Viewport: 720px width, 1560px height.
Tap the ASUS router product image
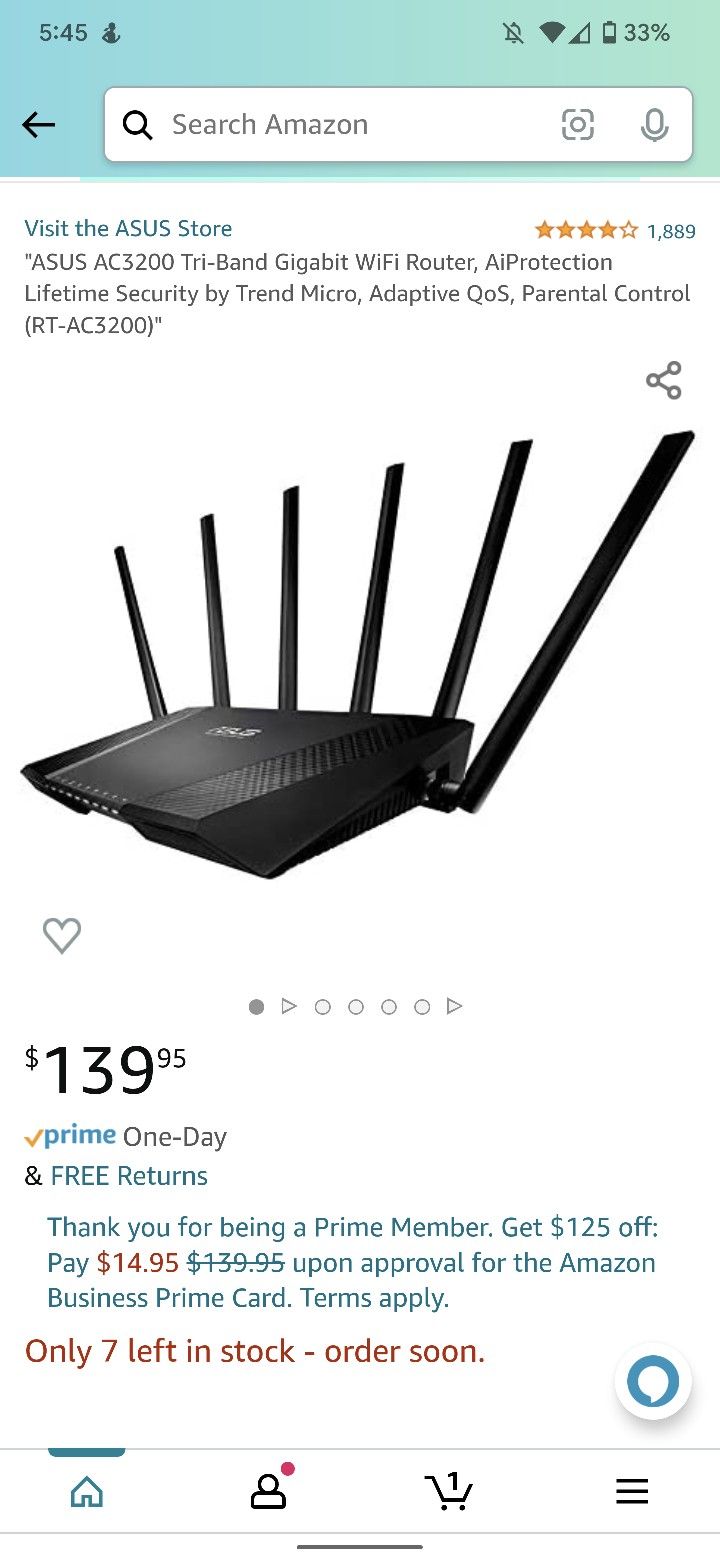pos(358,655)
